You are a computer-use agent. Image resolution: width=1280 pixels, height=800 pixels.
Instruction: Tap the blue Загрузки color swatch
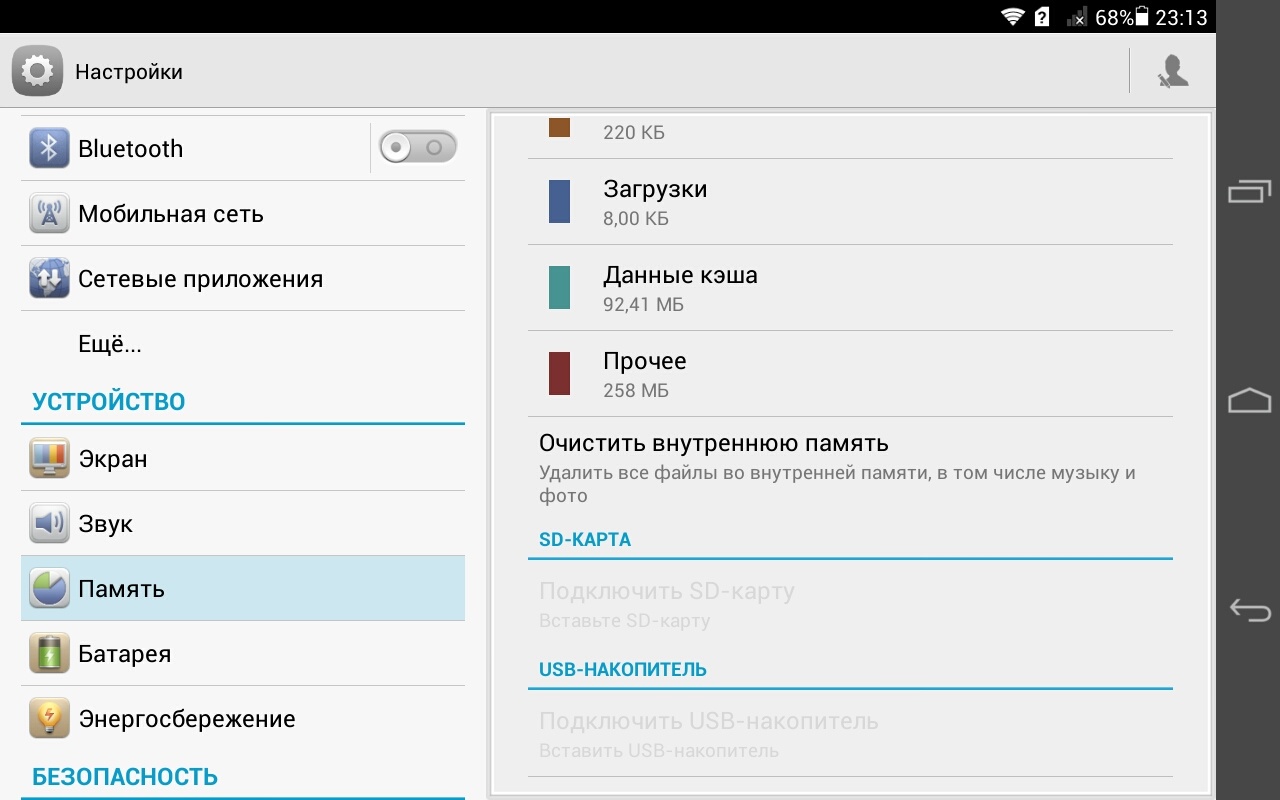(559, 201)
